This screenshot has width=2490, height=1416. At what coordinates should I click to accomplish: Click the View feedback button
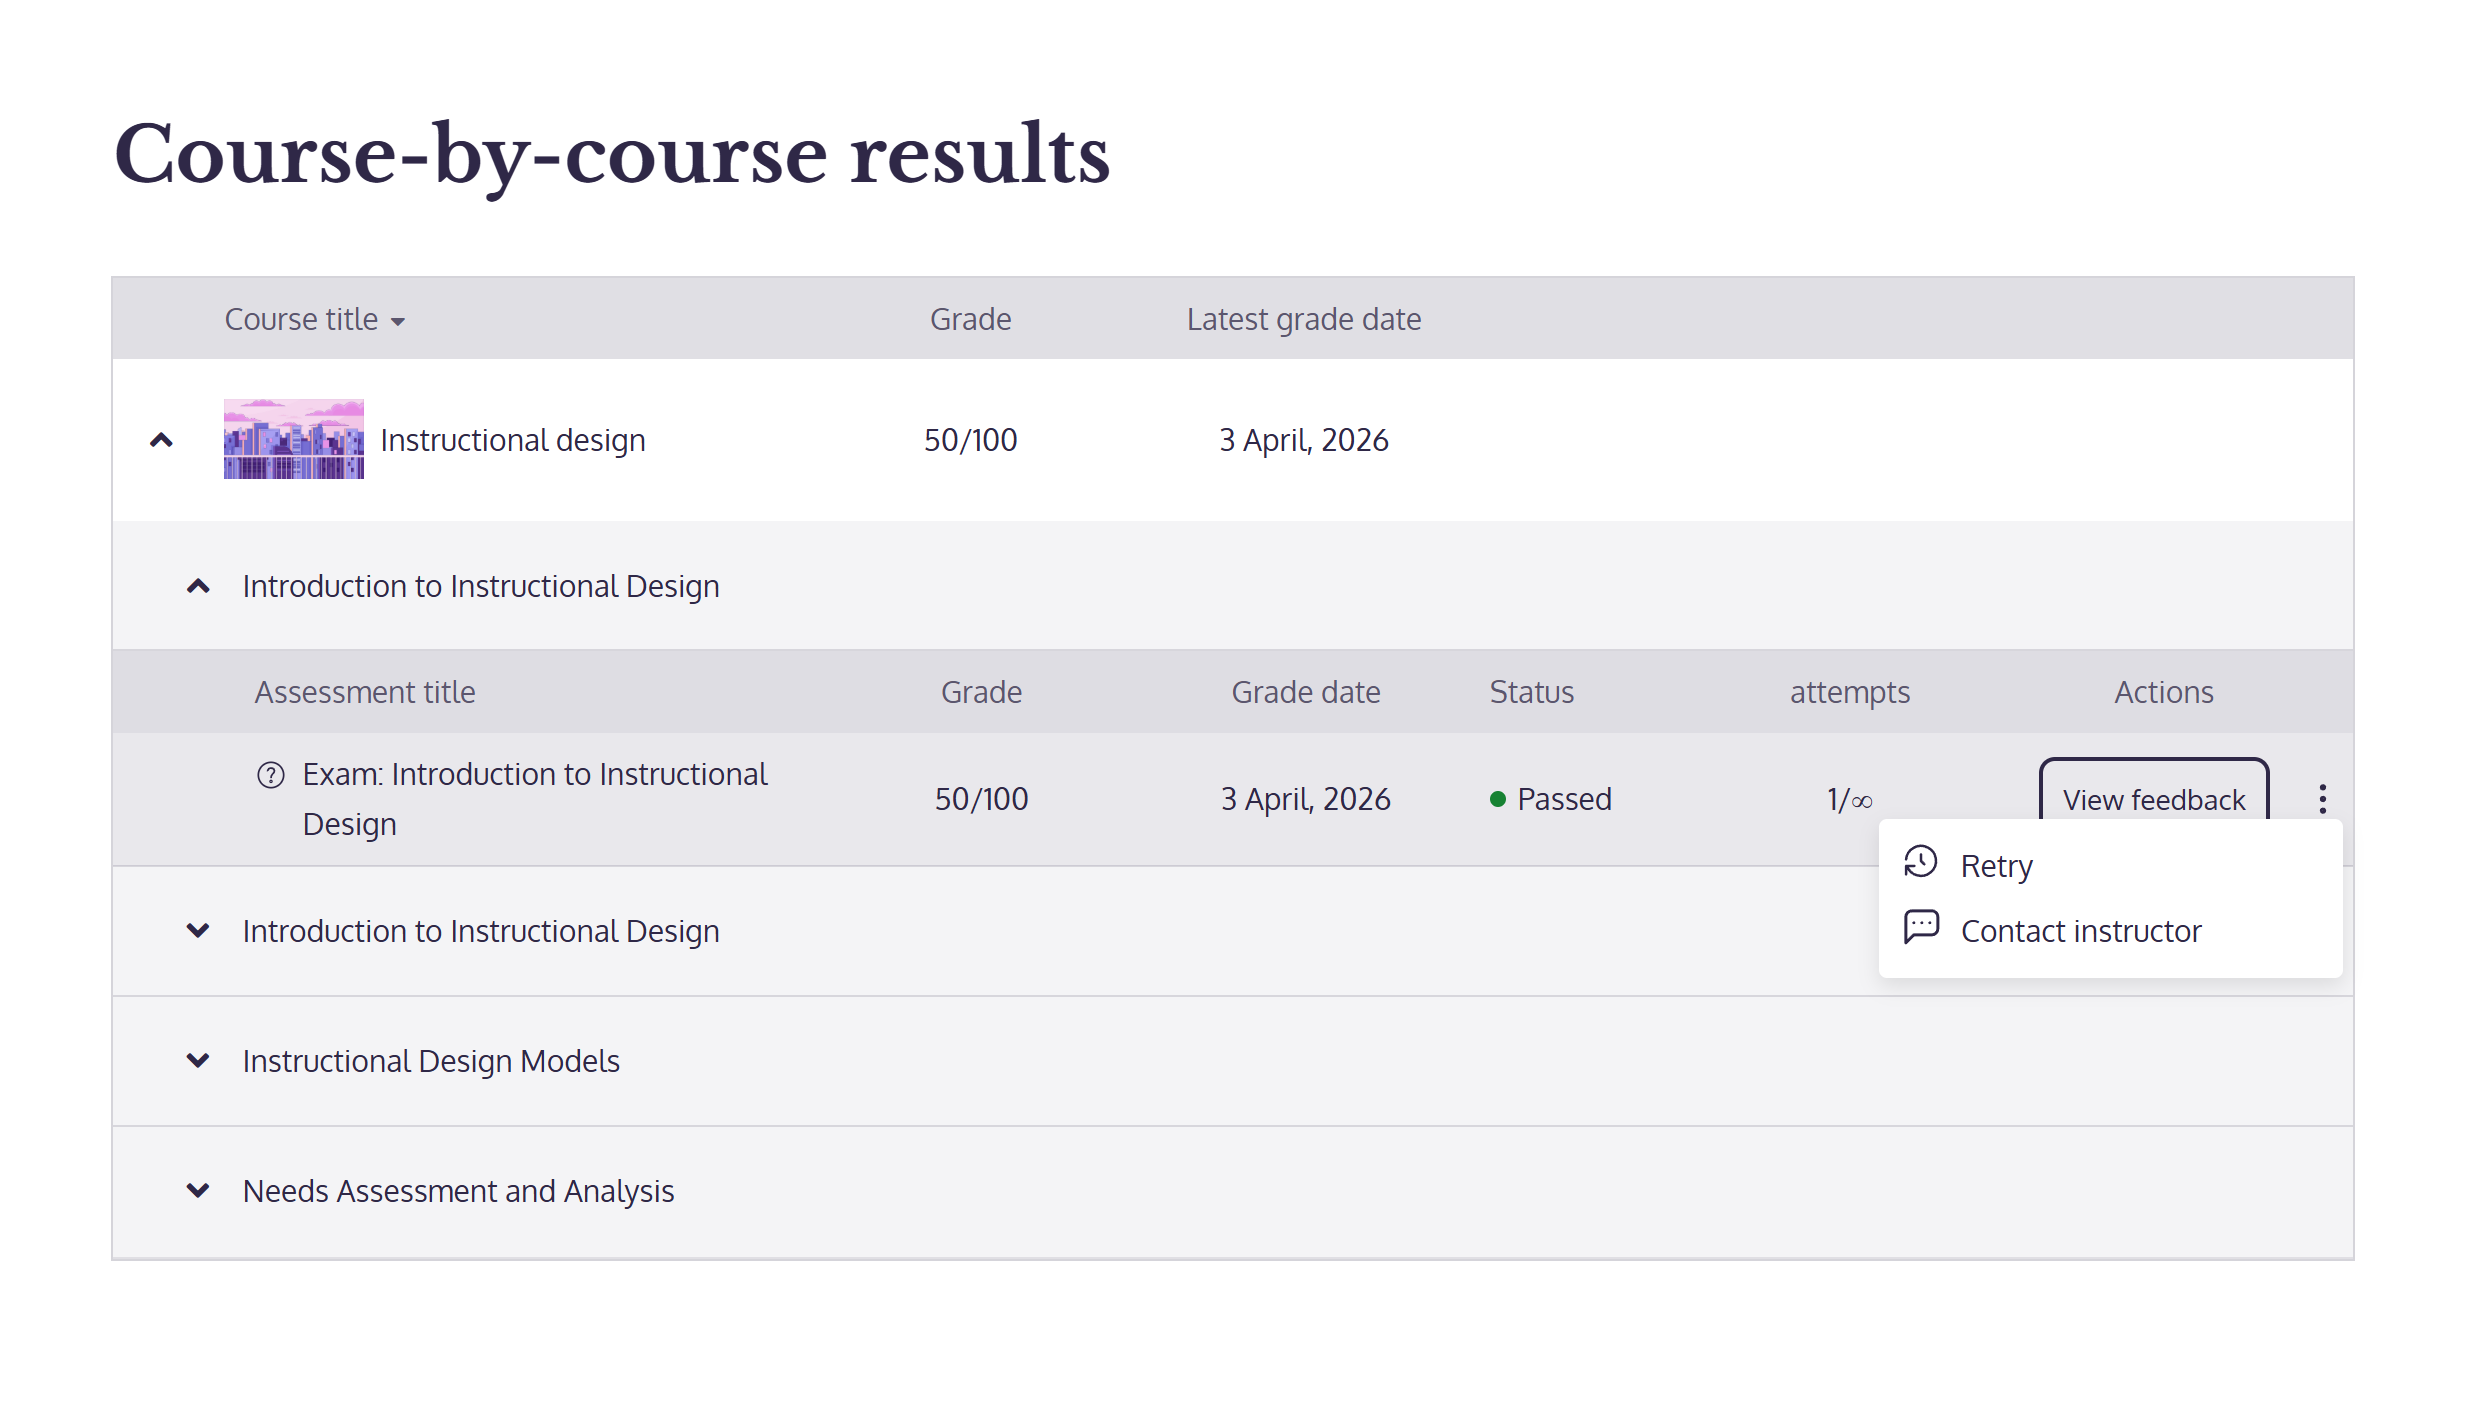pyautogui.click(x=2153, y=796)
